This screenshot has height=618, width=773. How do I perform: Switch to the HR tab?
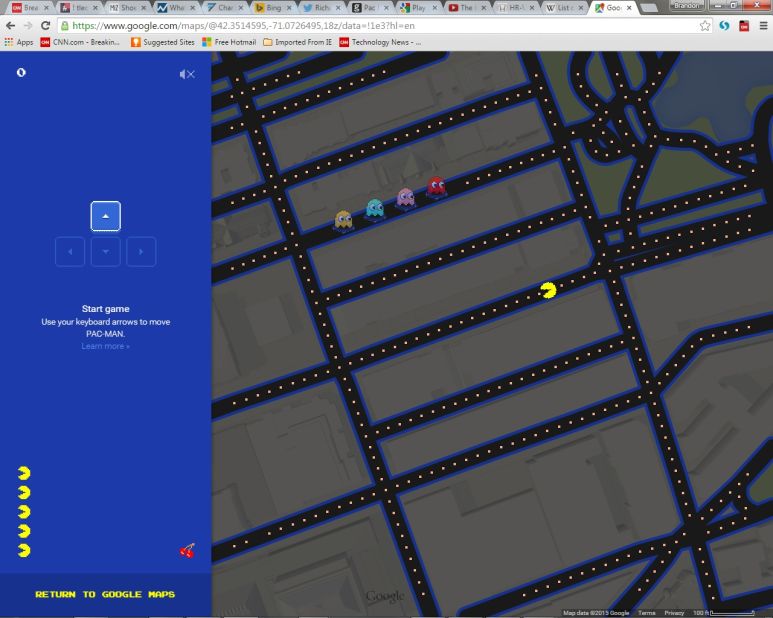515,7
